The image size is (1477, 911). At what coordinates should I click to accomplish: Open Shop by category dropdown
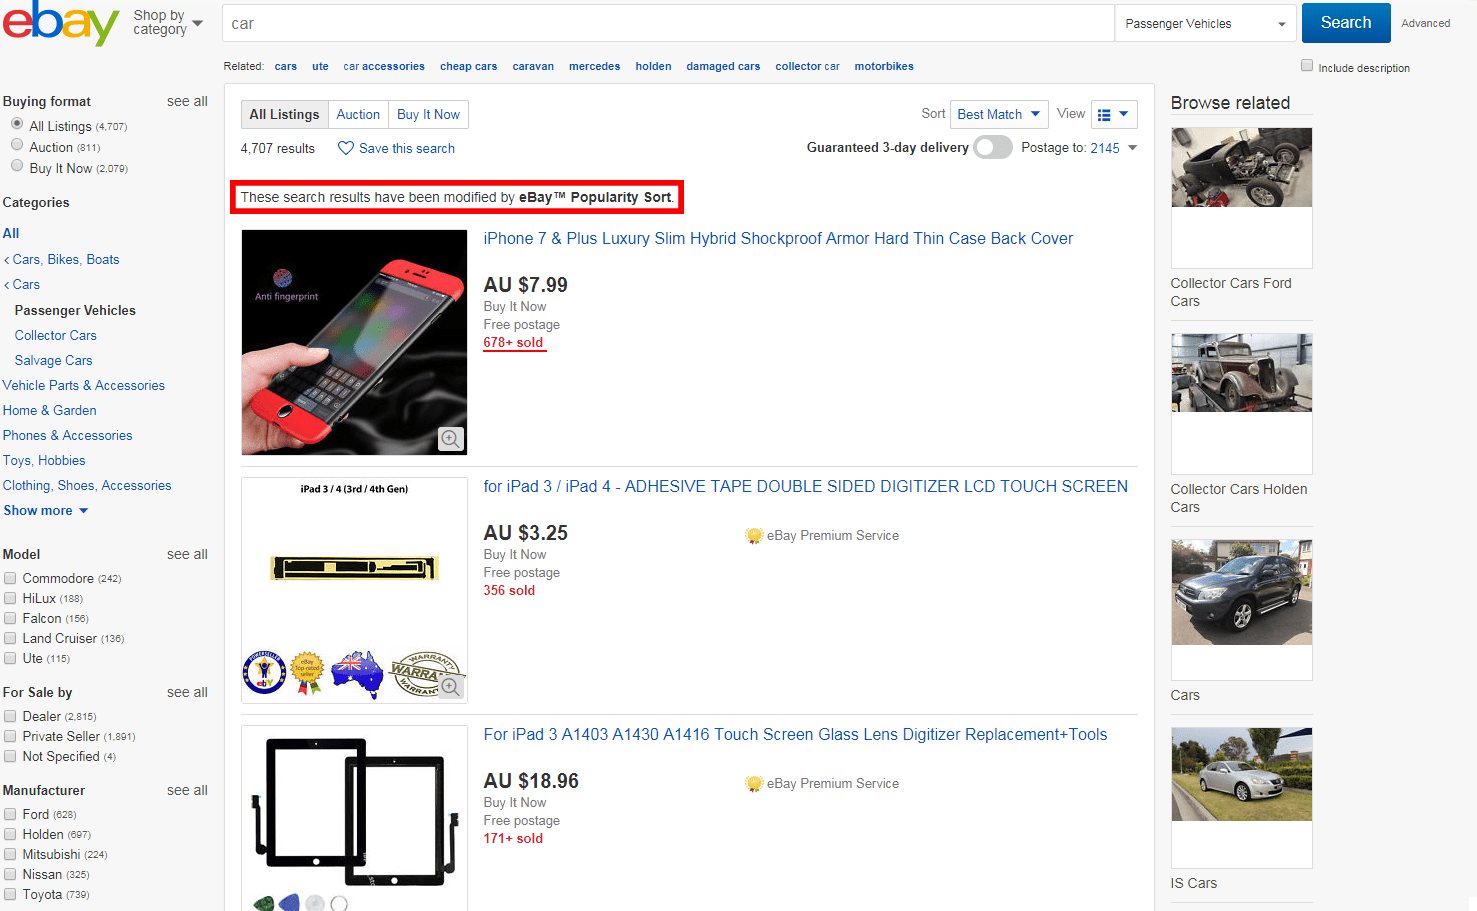168,22
